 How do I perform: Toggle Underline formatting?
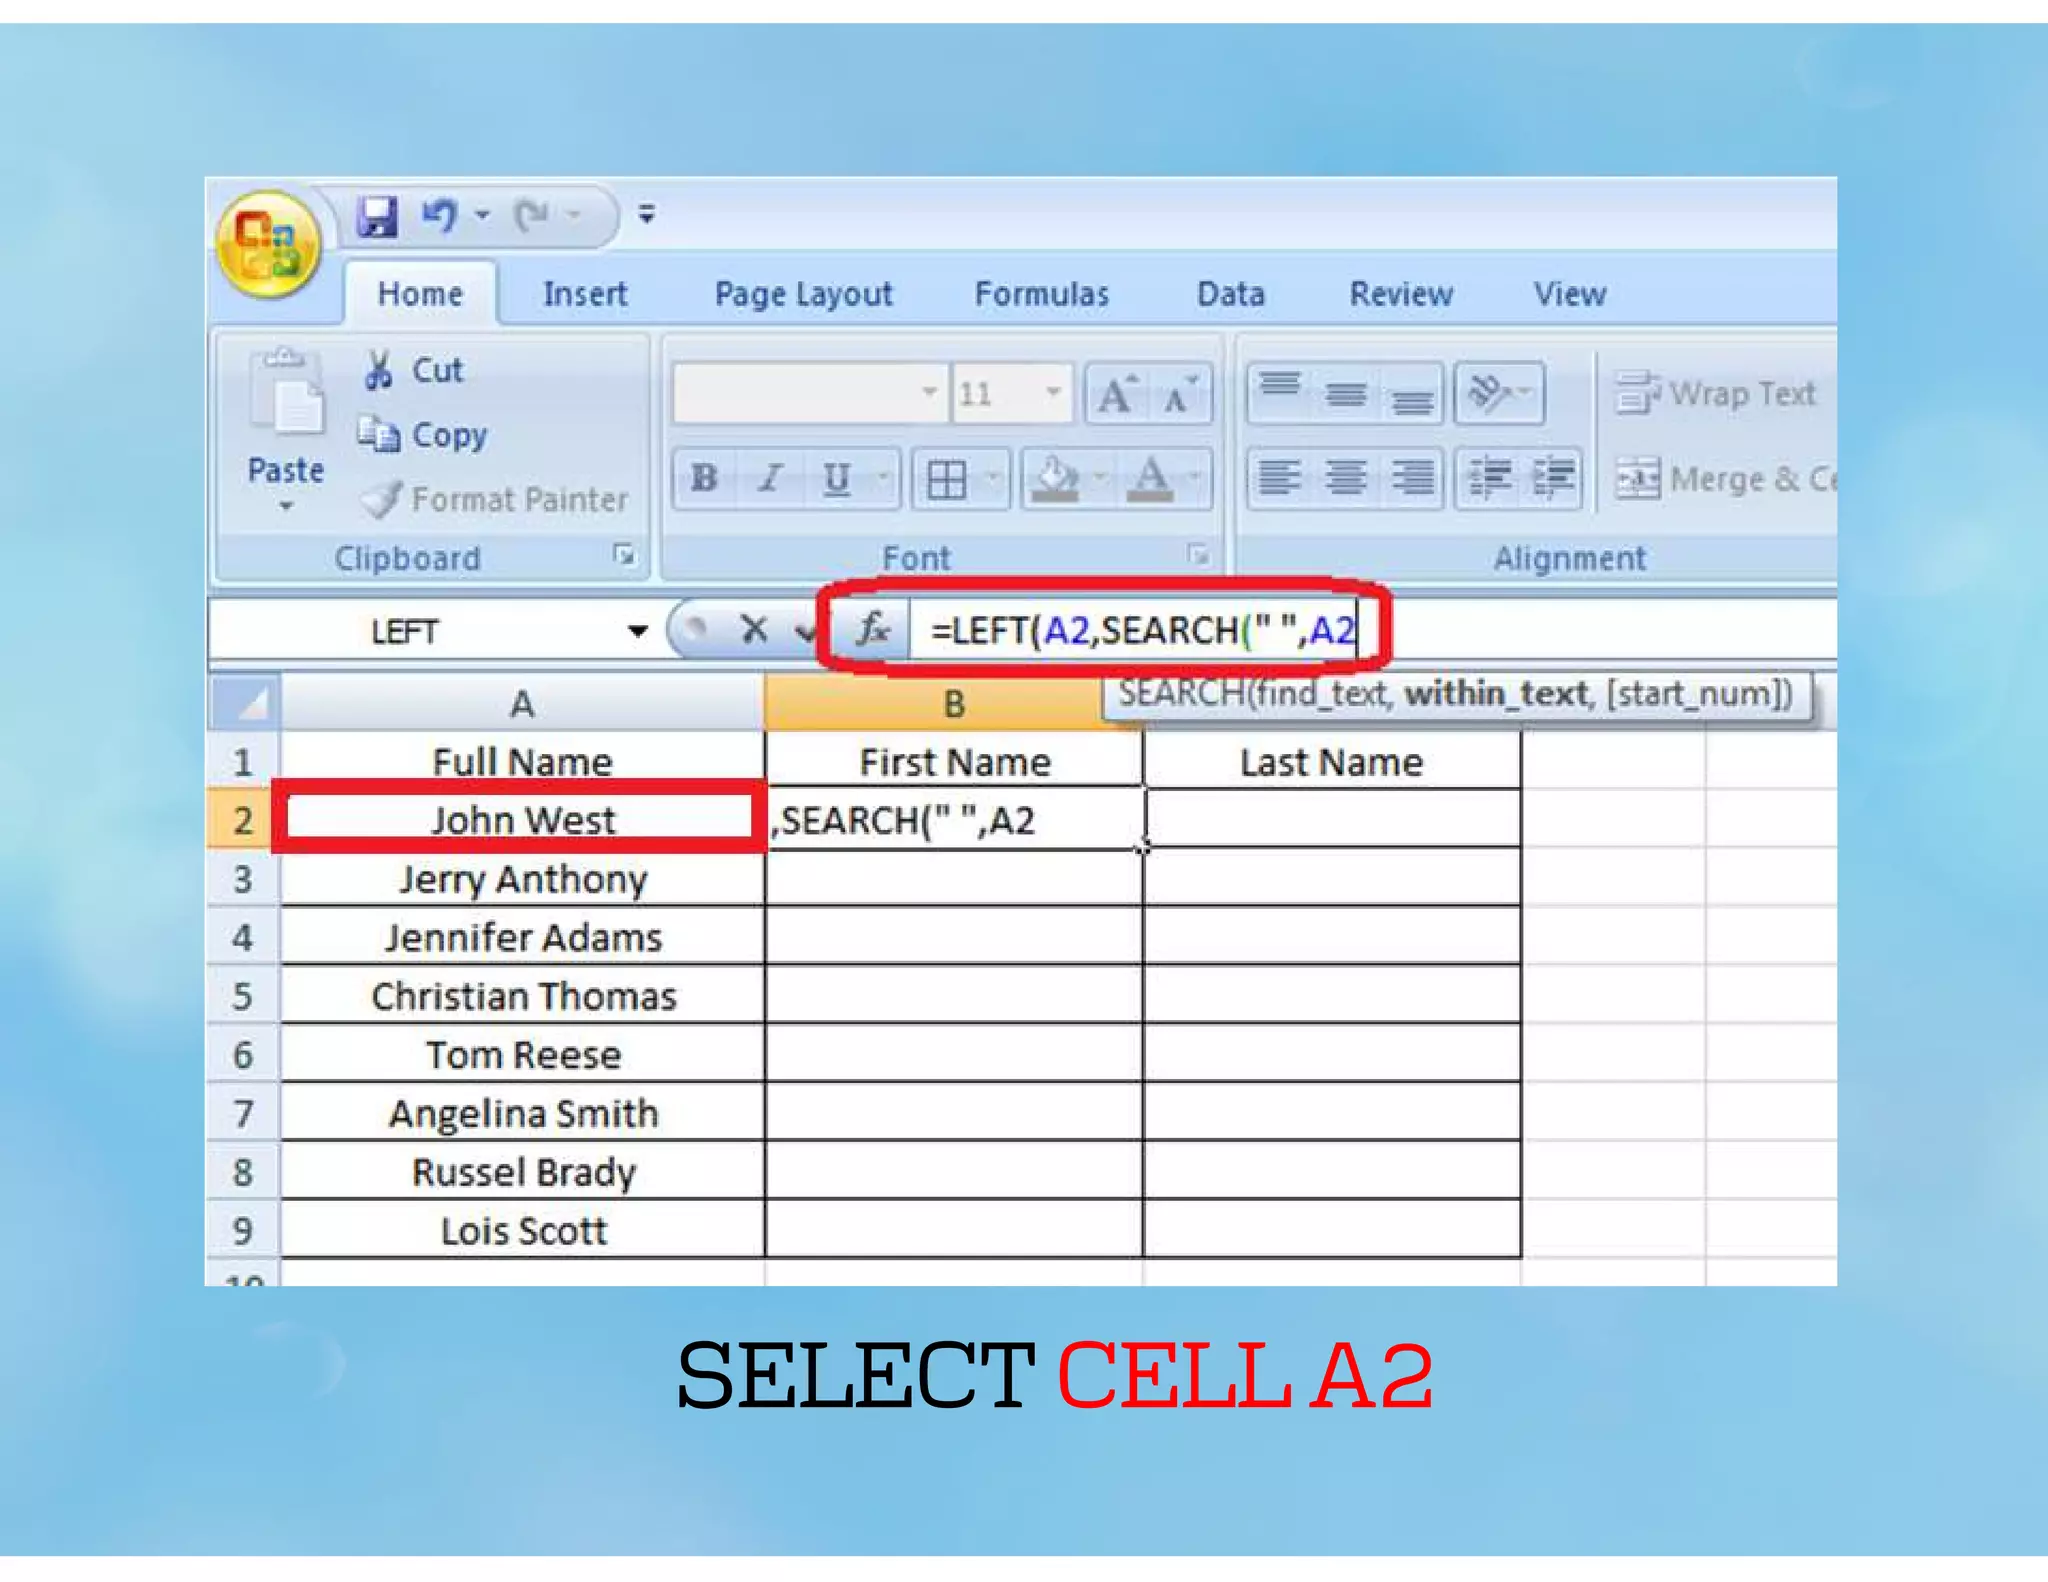pos(836,479)
